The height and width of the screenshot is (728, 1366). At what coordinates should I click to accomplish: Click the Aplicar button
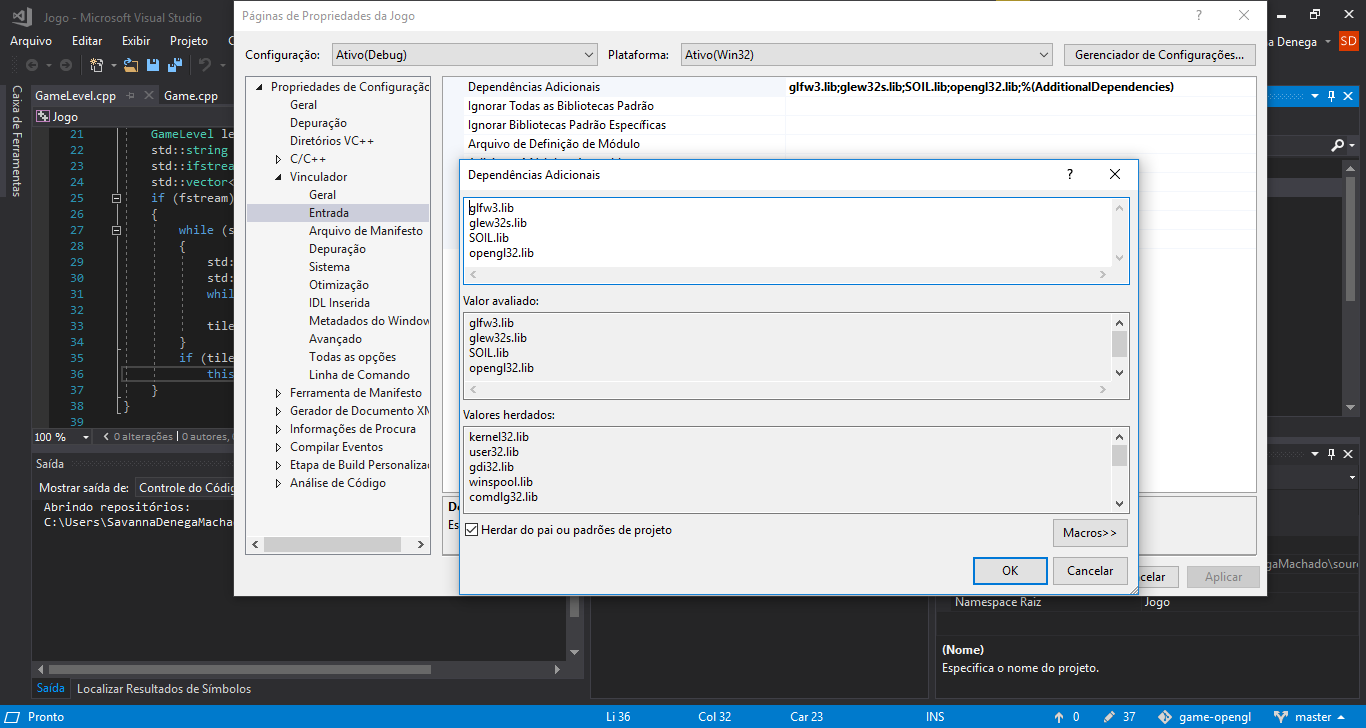pos(1224,577)
